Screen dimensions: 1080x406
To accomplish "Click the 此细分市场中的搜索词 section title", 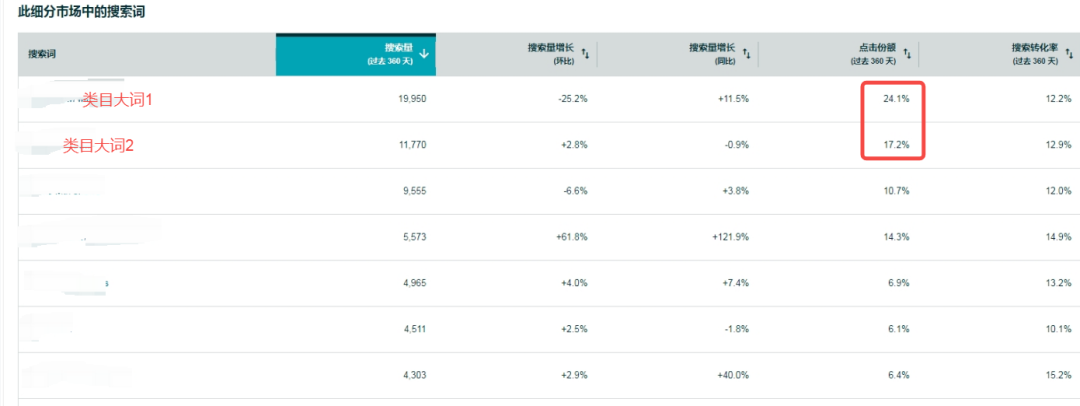I will (81, 12).
